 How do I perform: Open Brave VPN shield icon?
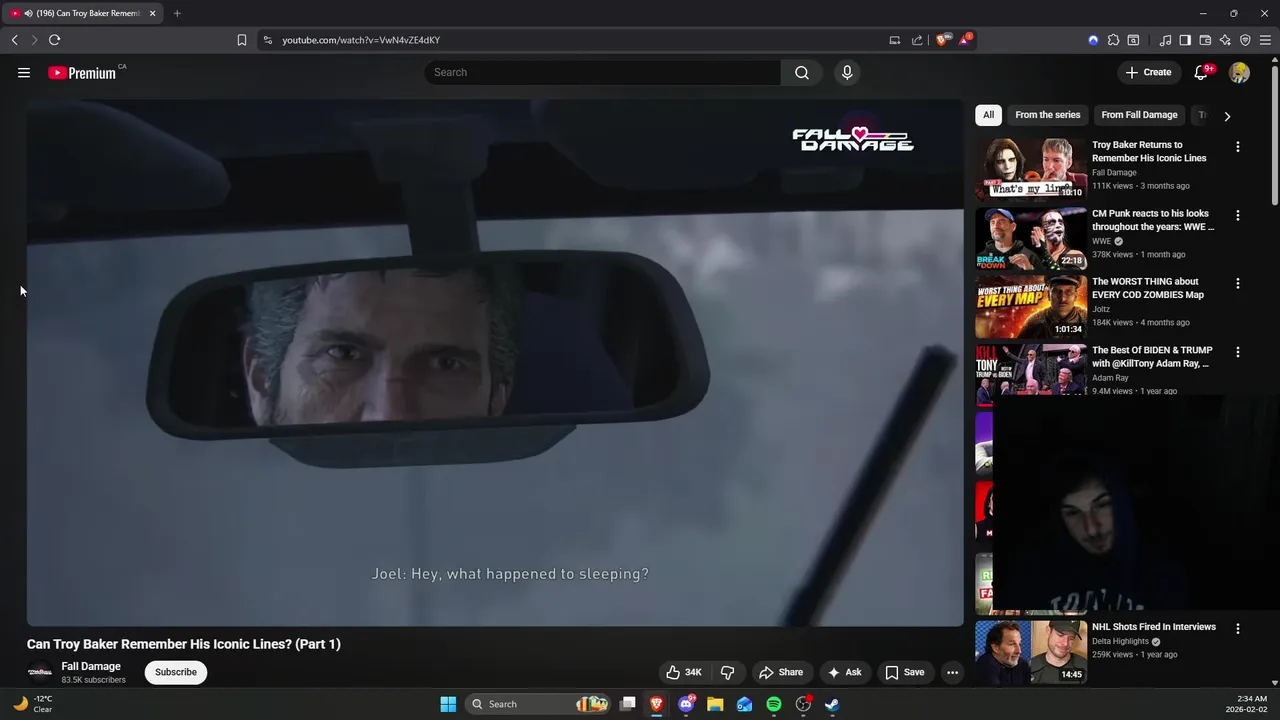point(1245,40)
